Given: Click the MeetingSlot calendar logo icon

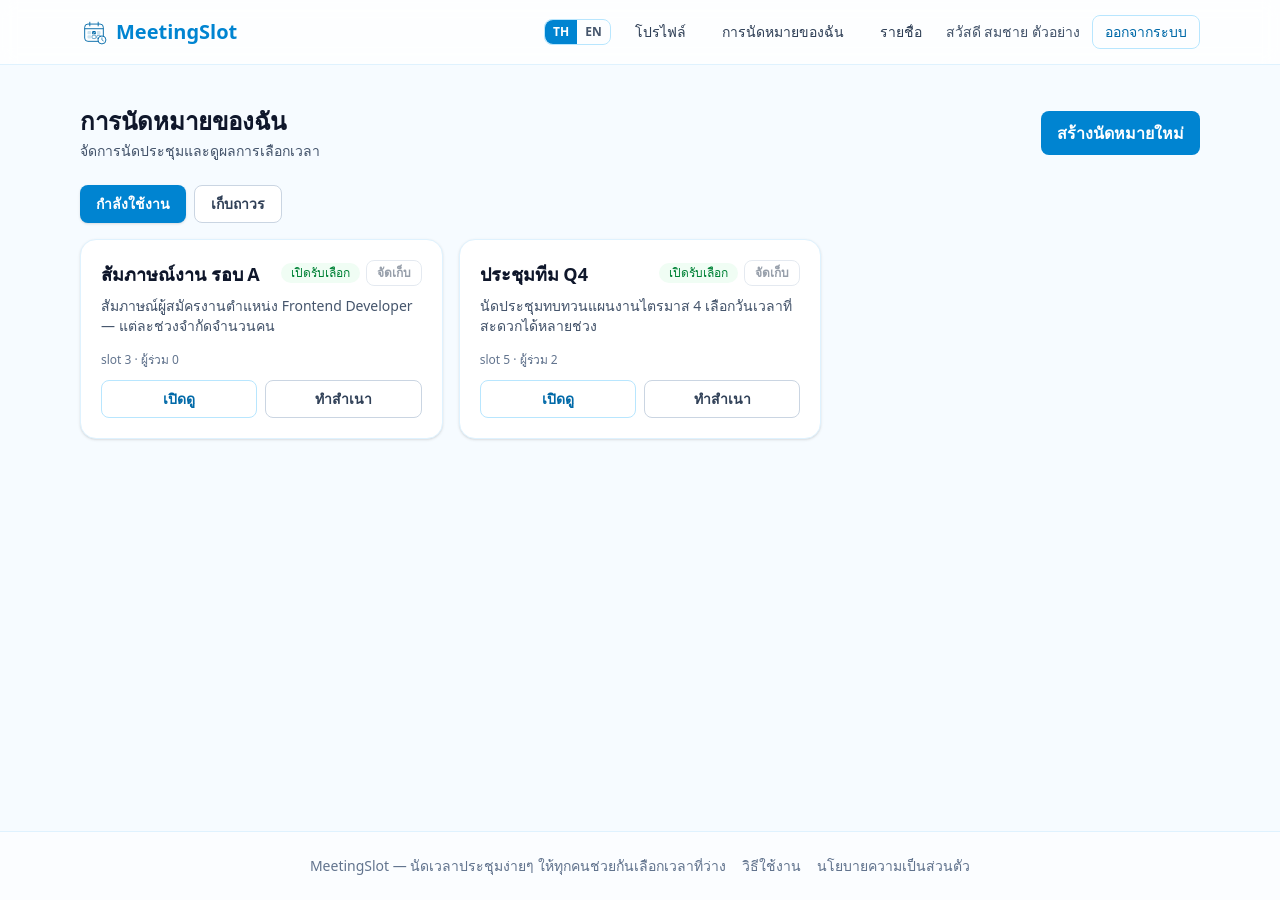Looking at the screenshot, I should (x=95, y=32).
